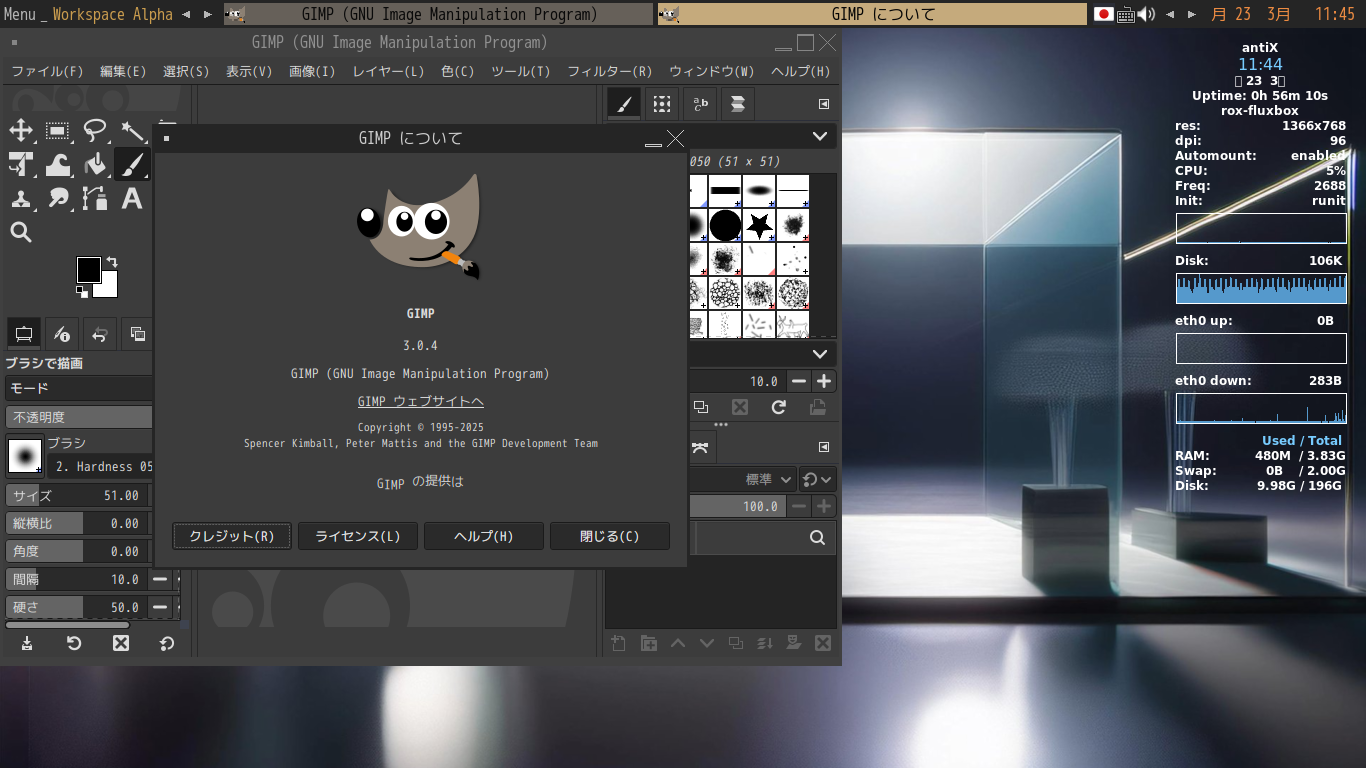Switch to the Fonts dockable tab
1366x768 pixels.
pos(700,103)
